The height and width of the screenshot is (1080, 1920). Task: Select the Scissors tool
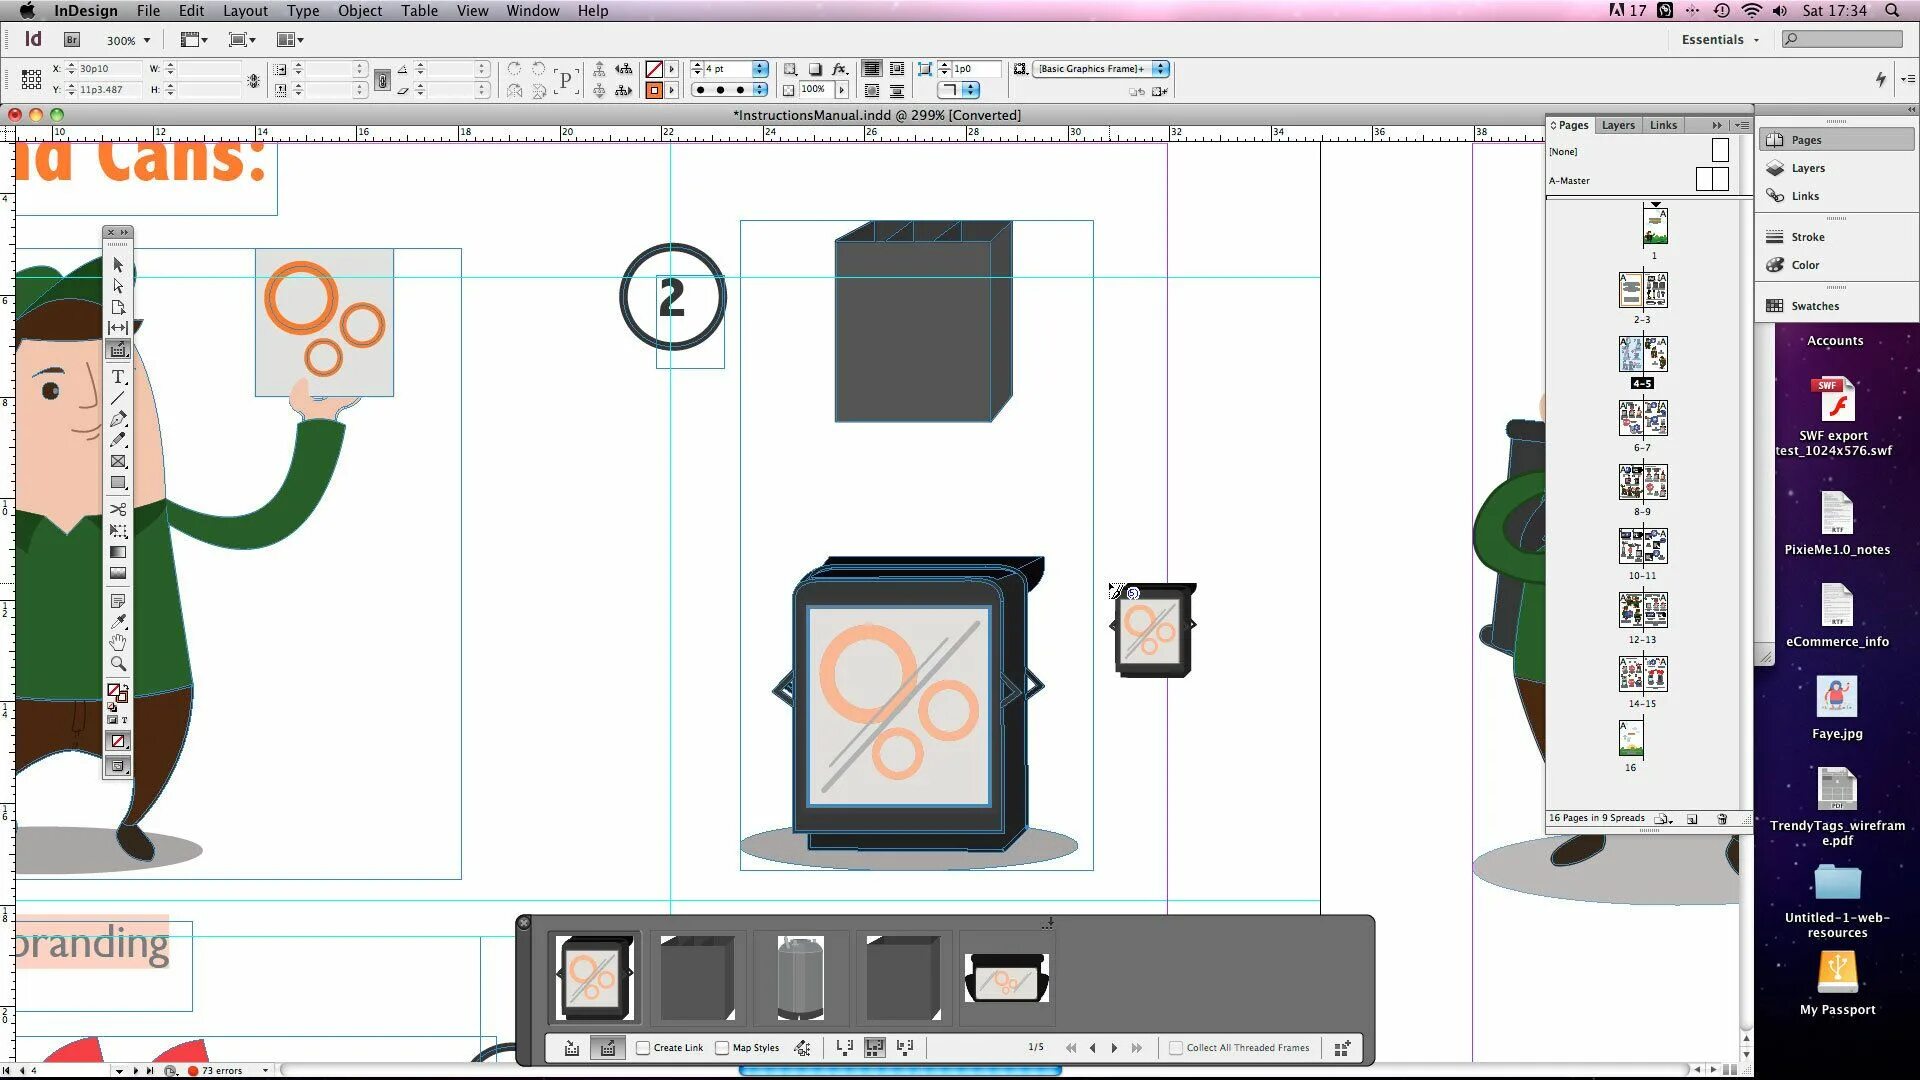tap(118, 509)
